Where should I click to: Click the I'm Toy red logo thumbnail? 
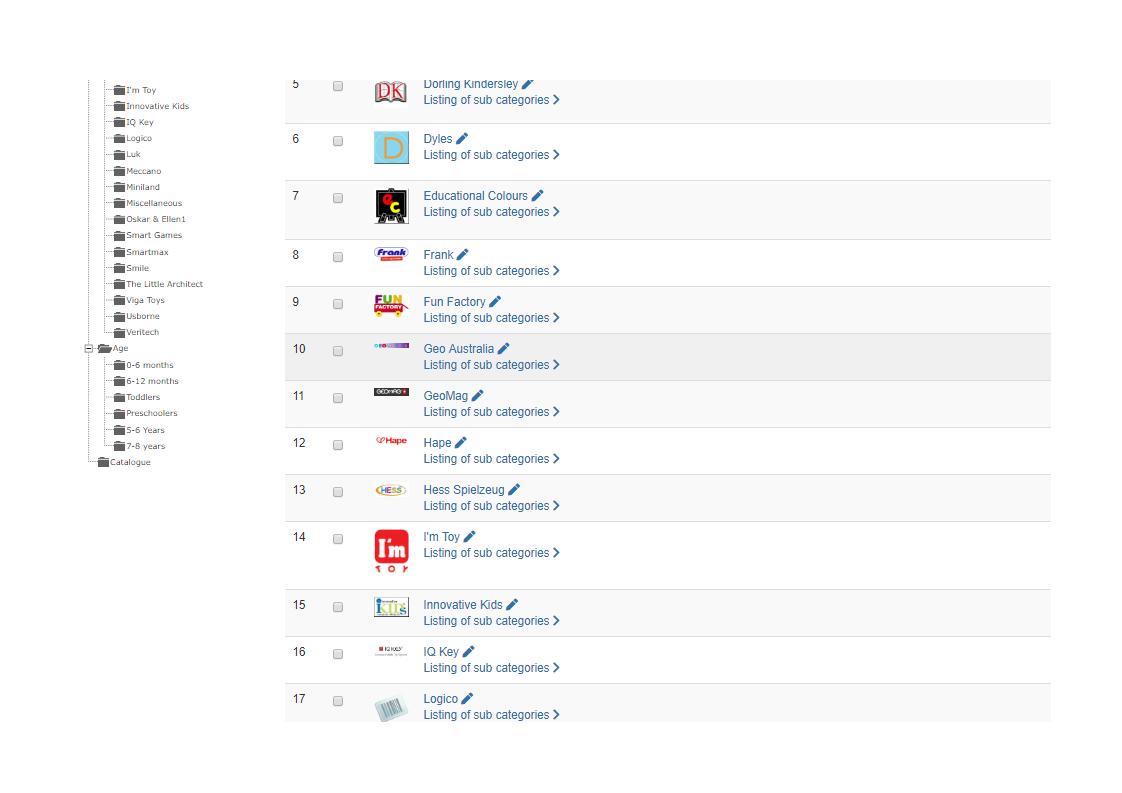point(391,551)
